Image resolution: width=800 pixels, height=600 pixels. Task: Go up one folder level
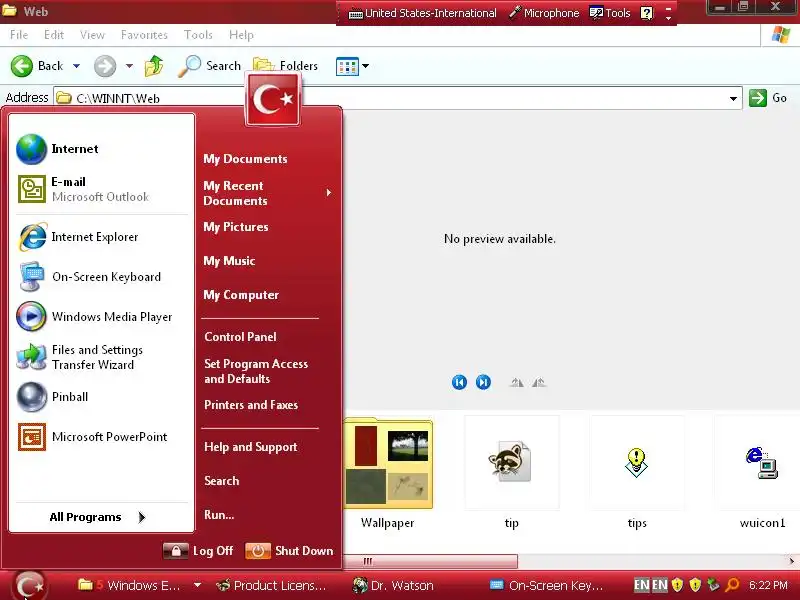(x=154, y=66)
